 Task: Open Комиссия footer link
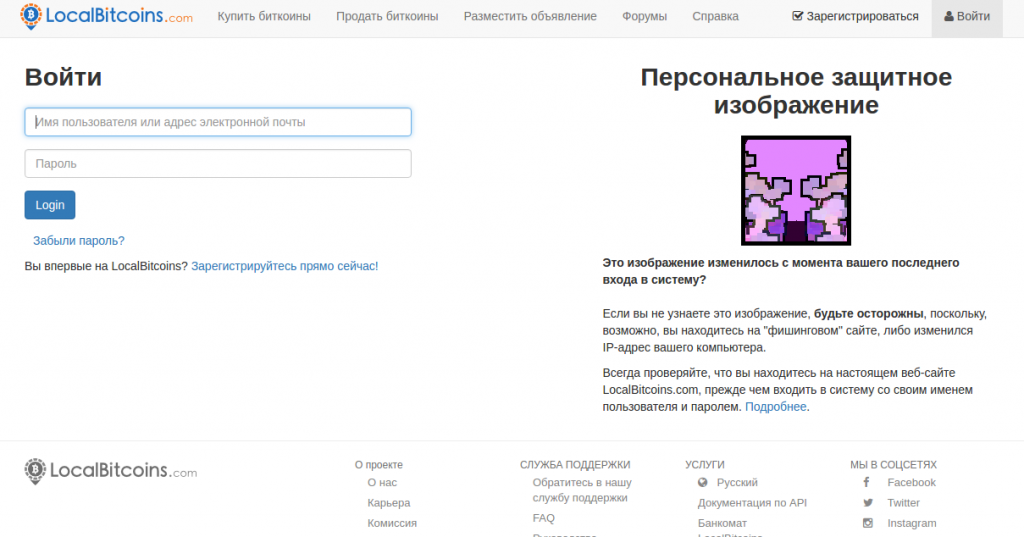(392, 523)
